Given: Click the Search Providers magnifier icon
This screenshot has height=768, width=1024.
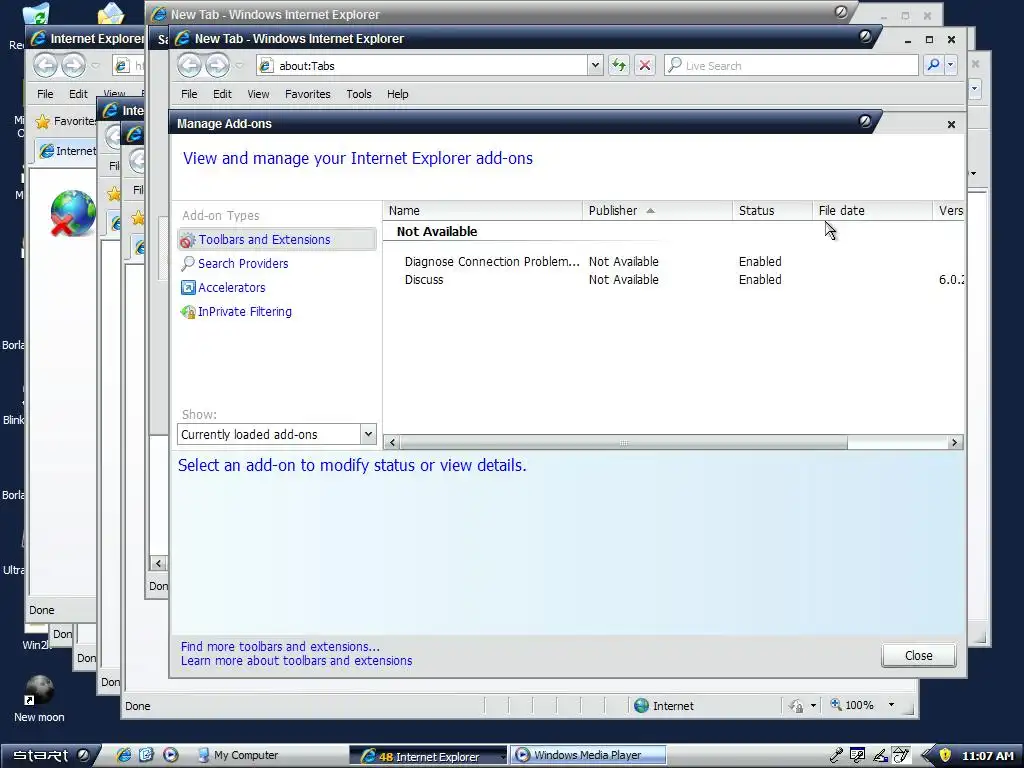Looking at the screenshot, I should tap(188, 264).
